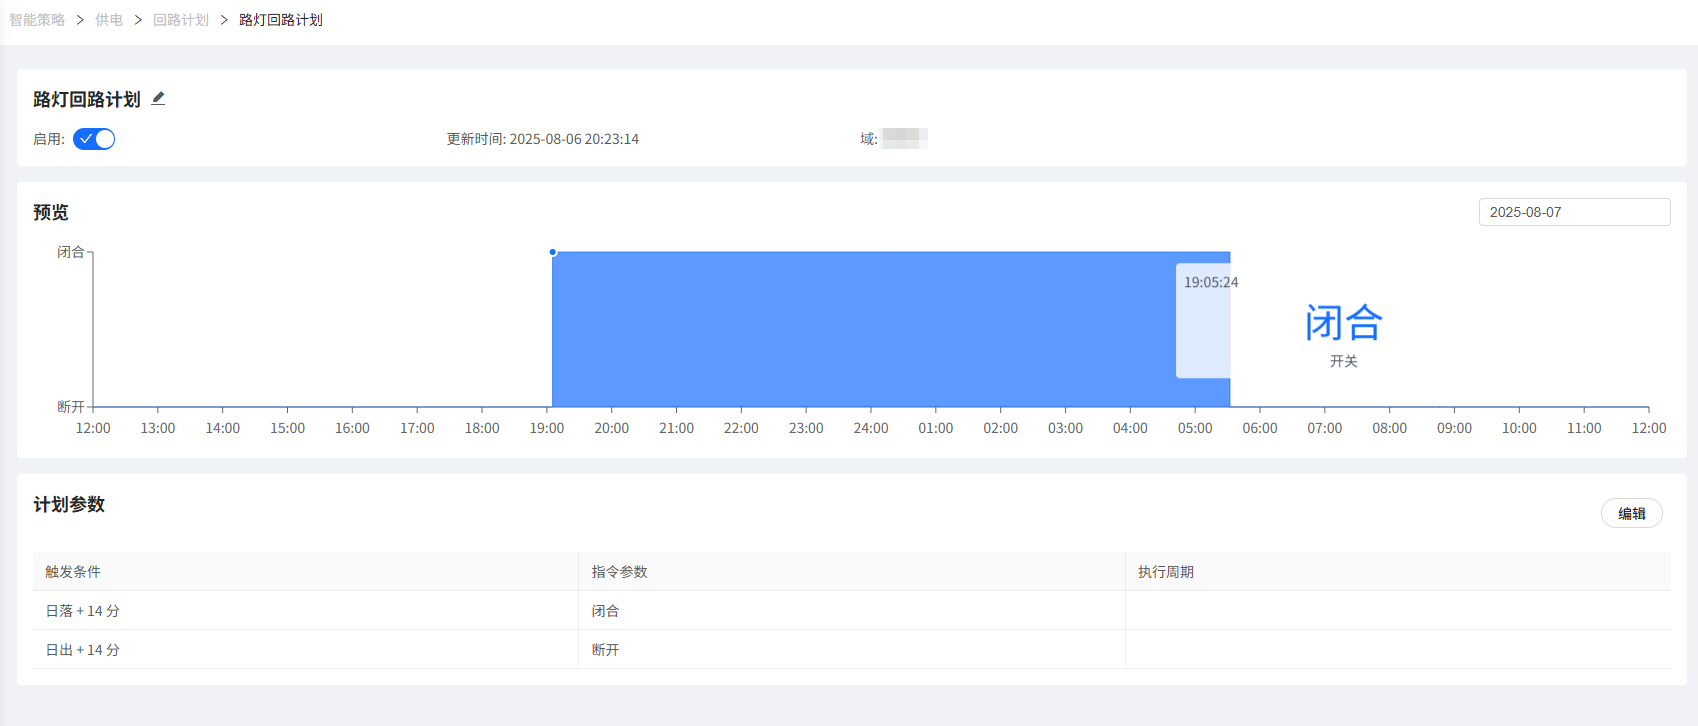This screenshot has width=1698, height=726.
Task: Go to 回路计划 breadcrumb
Action: coord(181,20)
